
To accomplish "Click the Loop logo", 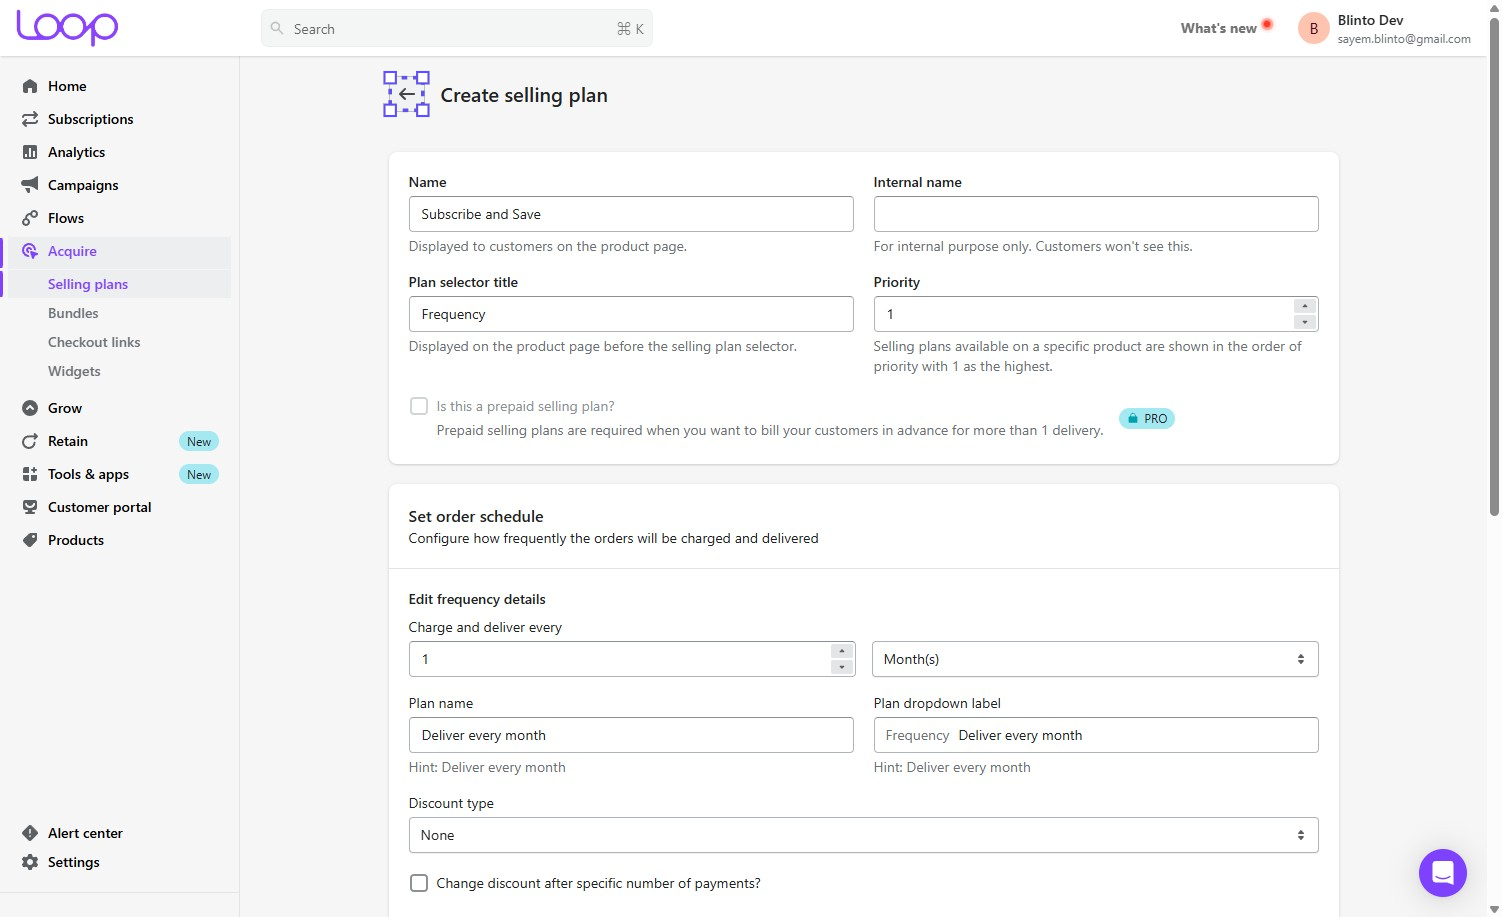I will (67, 28).
